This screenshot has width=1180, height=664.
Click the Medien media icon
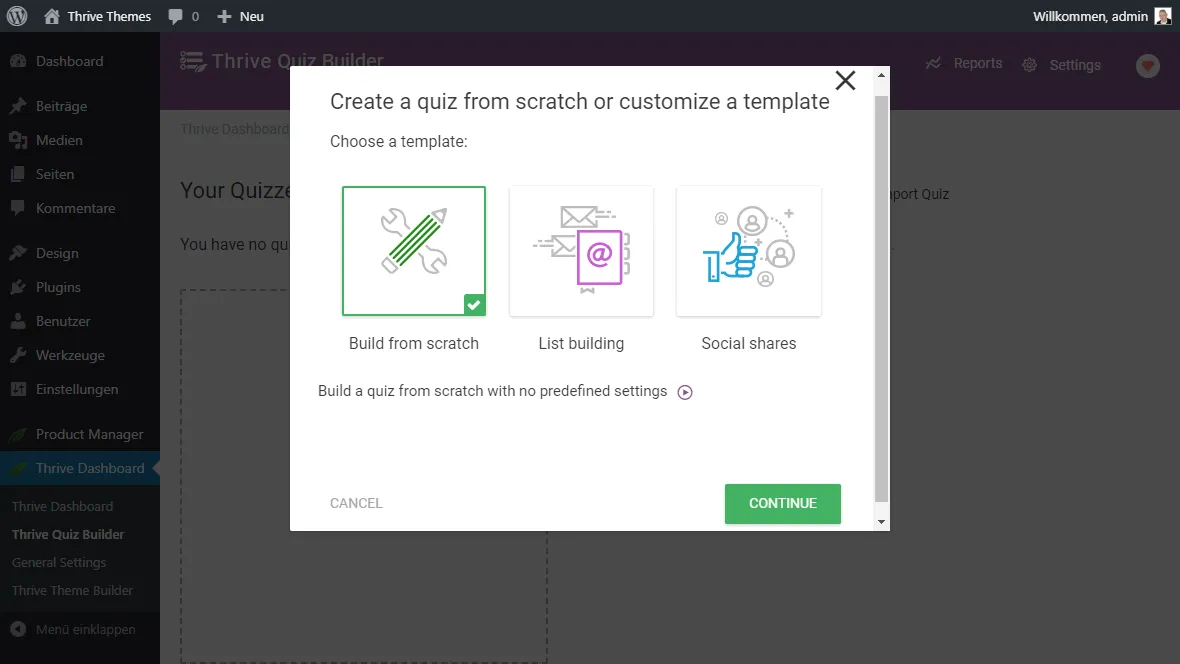tap(18, 140)
